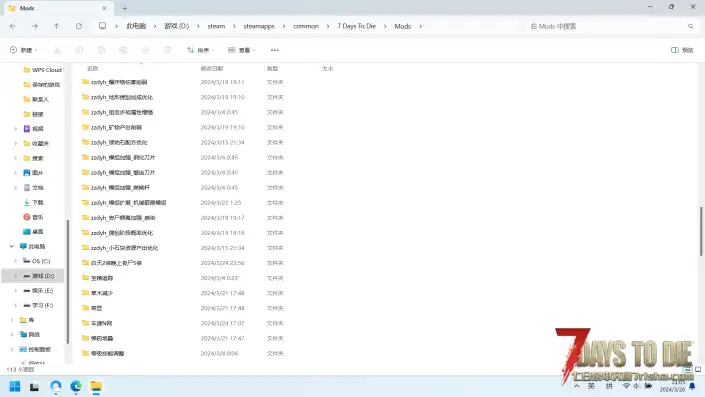Screen dimensions: 705x397
Task: Sort by the 名称 name column header
Action: (x=92, y=69)
